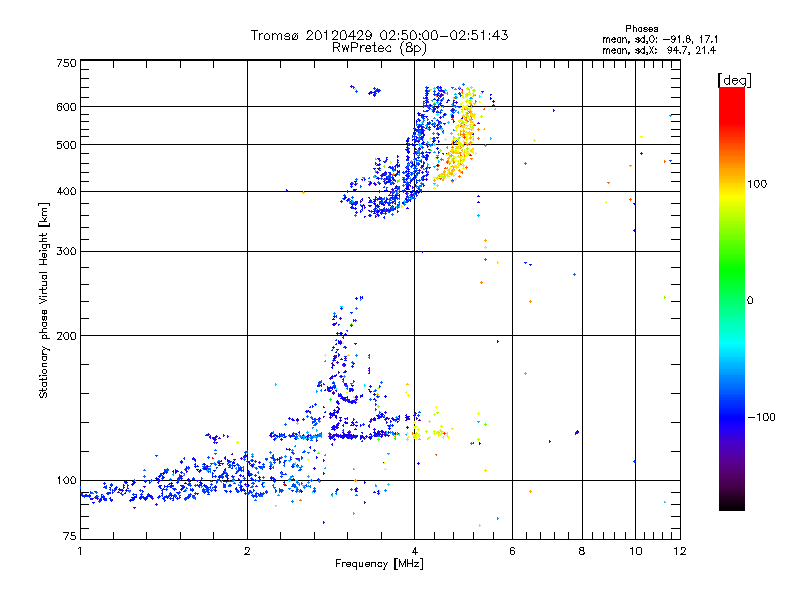The height and width of the screenshot is (600, 800).
Task: Click the '[deg]' colorbar unit label
Action: click(x=734, y=80)
